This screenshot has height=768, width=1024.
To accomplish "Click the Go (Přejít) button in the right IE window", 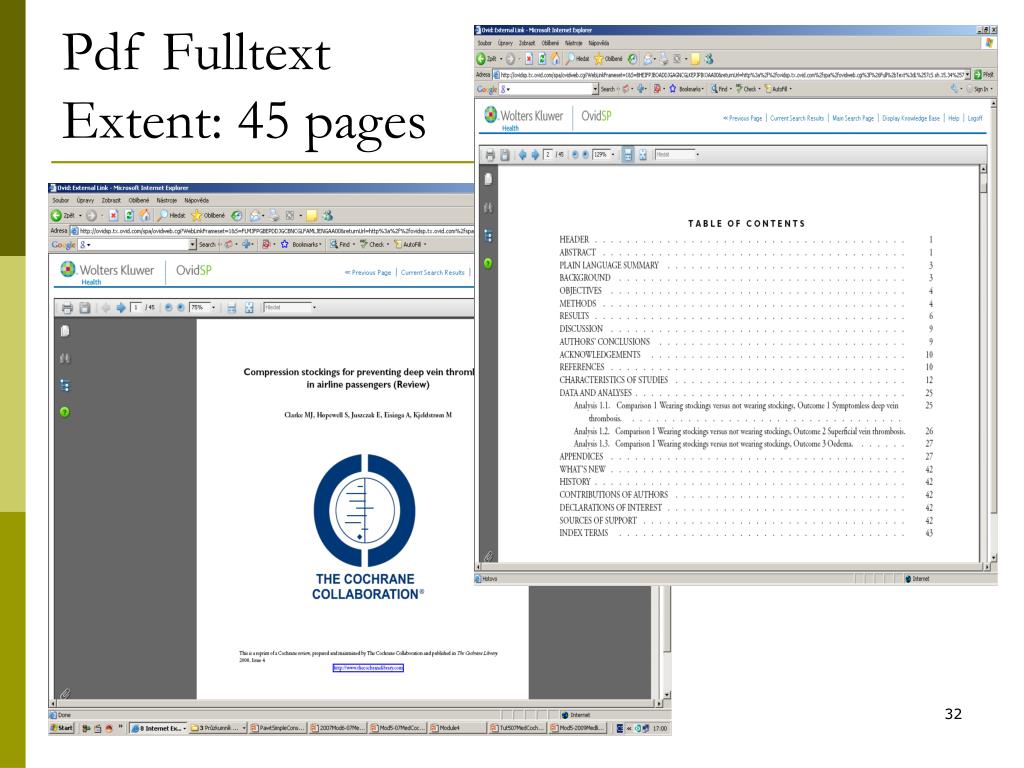I will [984, 74].
